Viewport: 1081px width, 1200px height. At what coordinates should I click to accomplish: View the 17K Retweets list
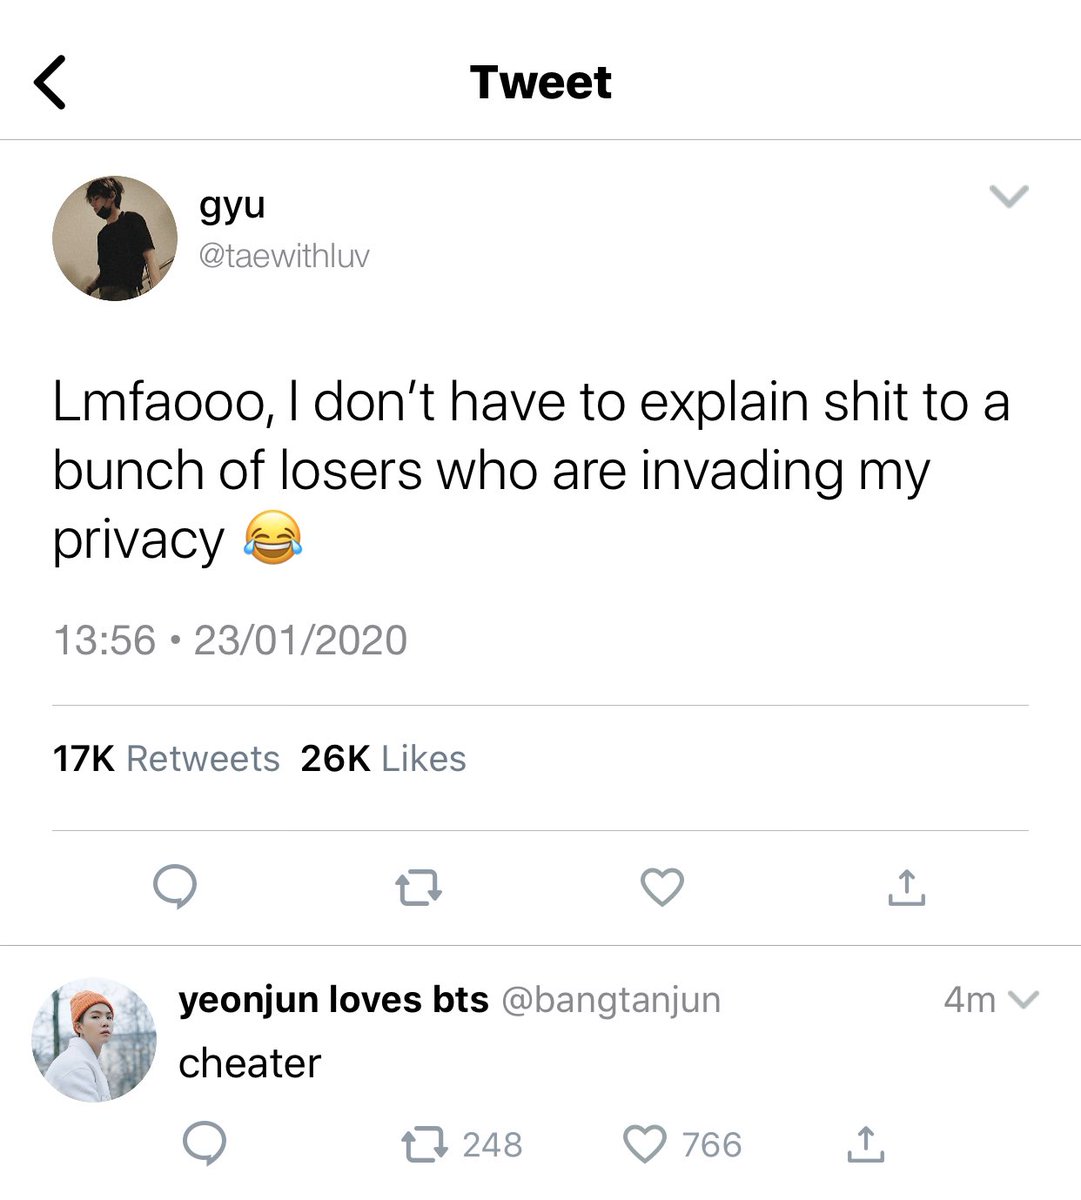(166, 759)
